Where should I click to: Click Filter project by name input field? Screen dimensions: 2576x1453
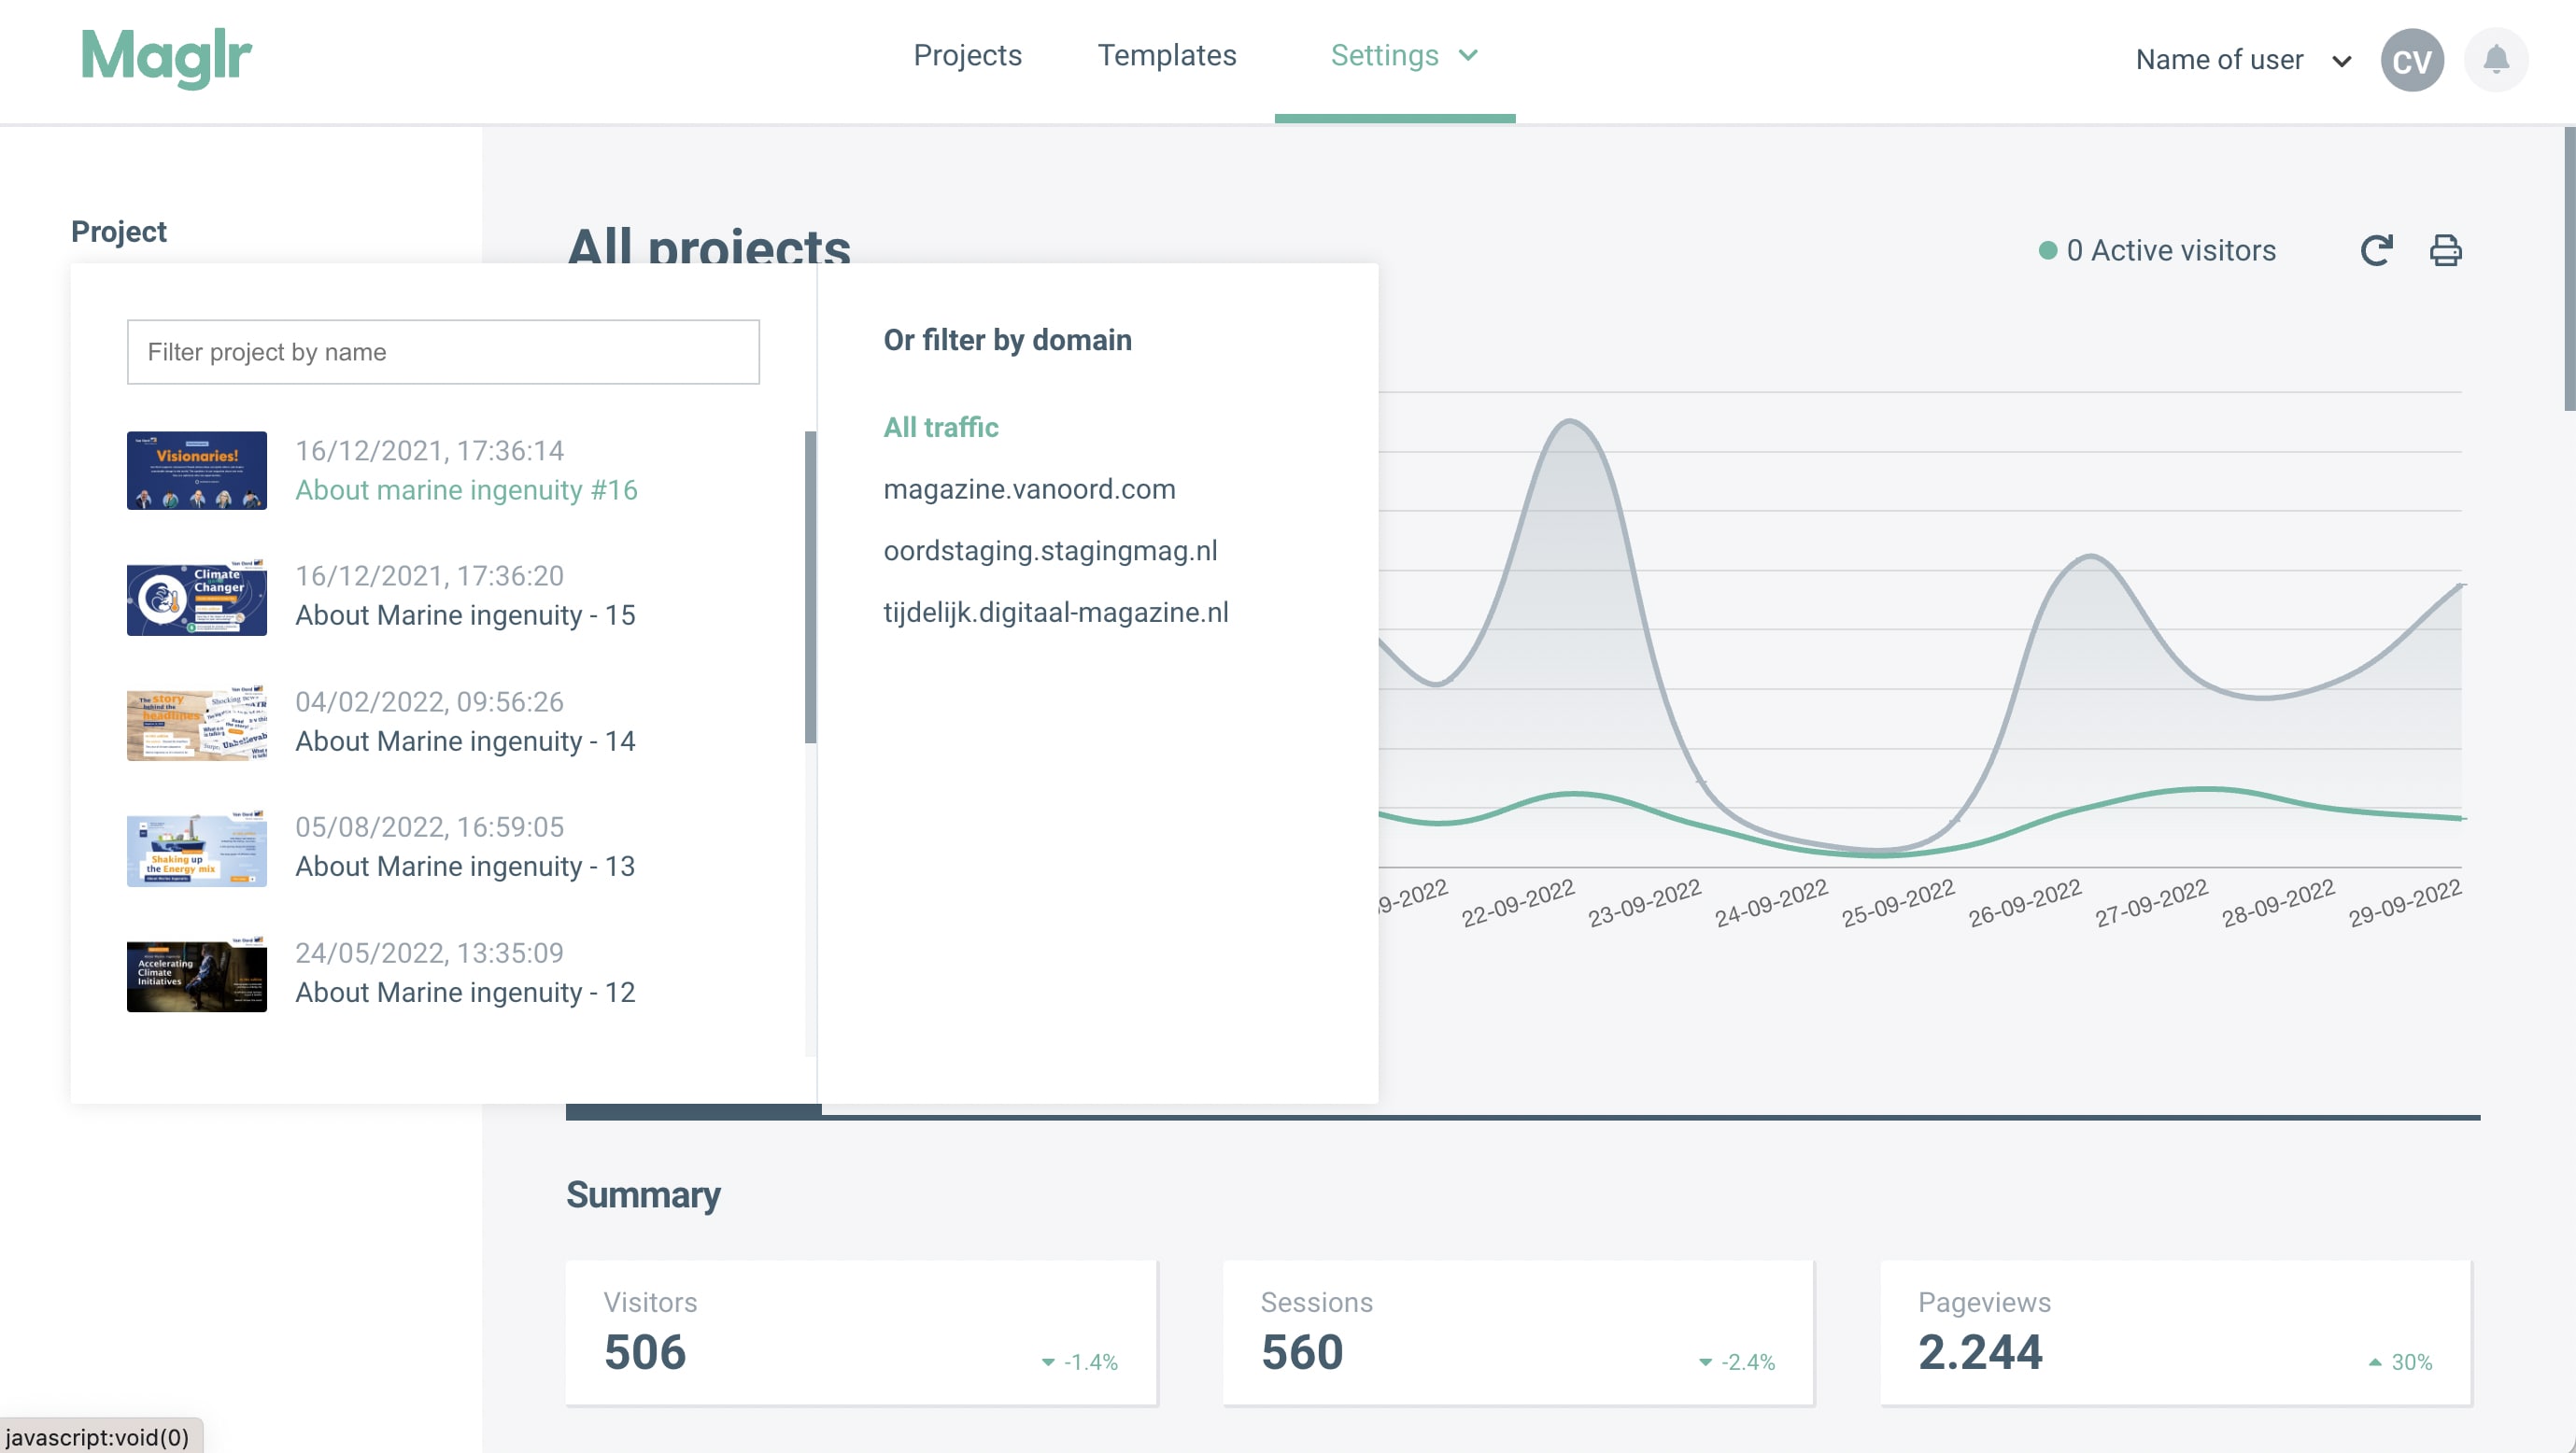tap(443, 350)
